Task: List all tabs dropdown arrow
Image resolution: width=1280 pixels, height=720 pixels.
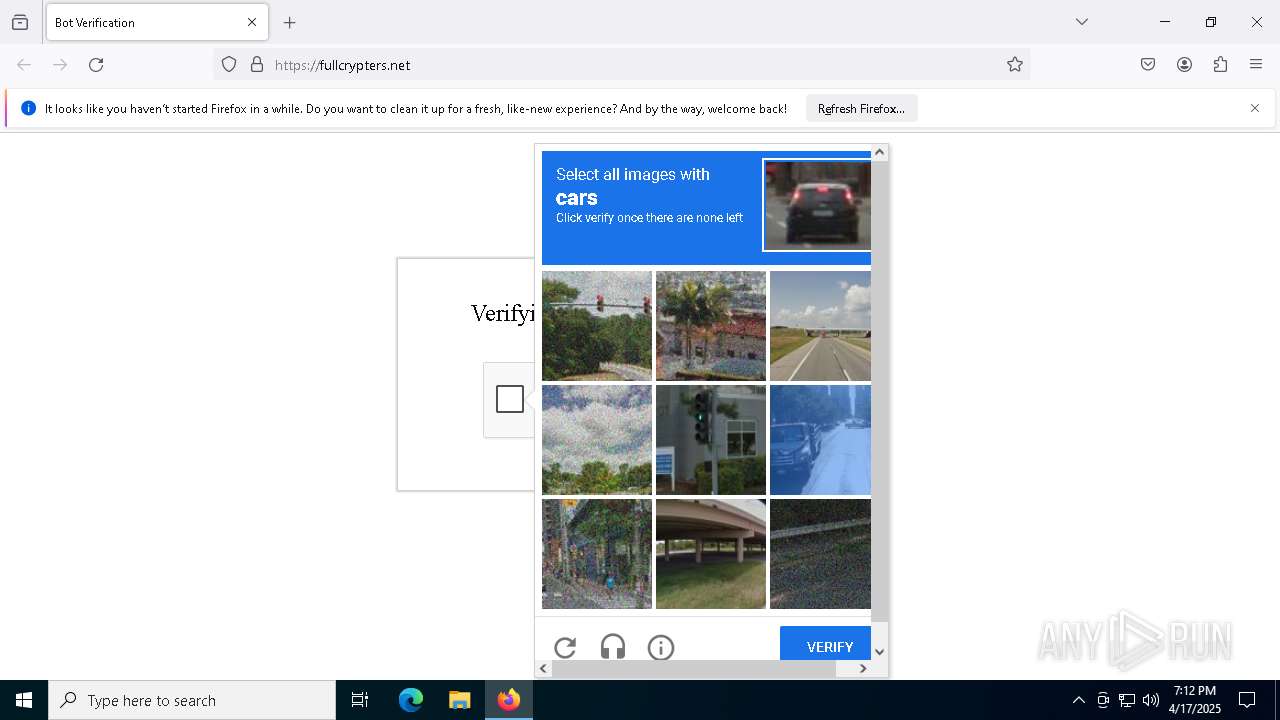Action: (x=1082, y=22)
